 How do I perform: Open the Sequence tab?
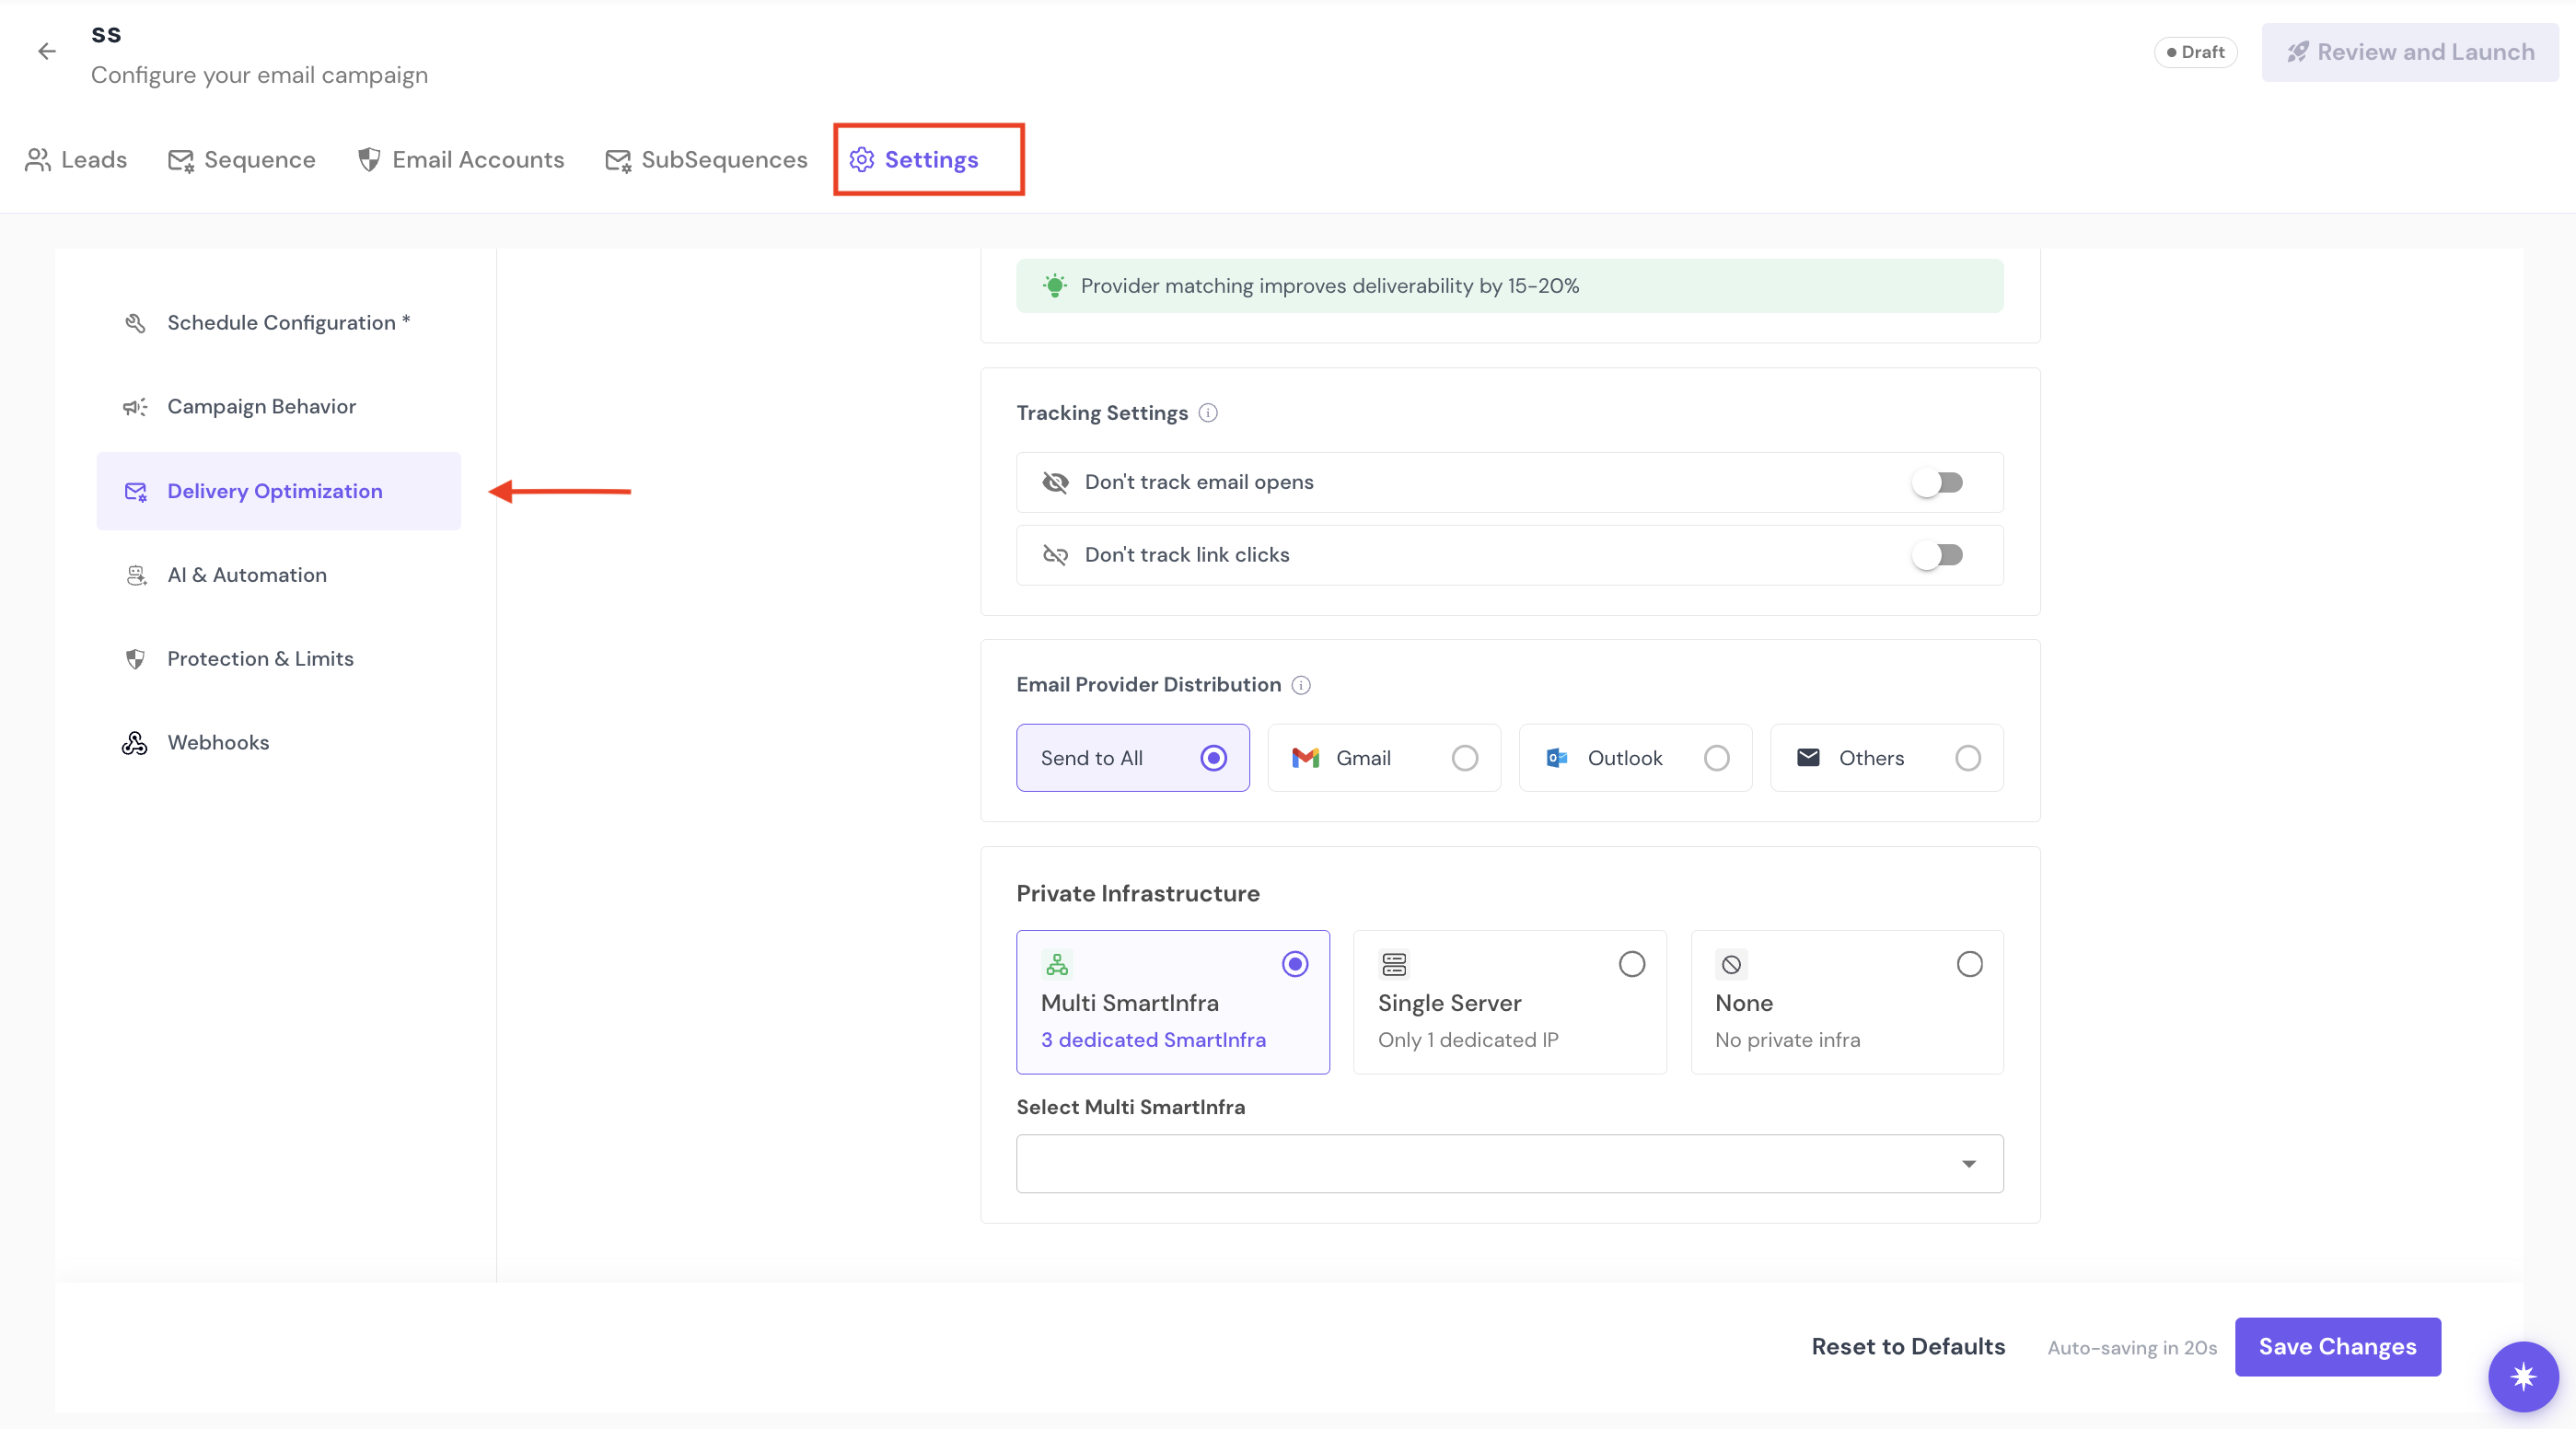[242, 160]
